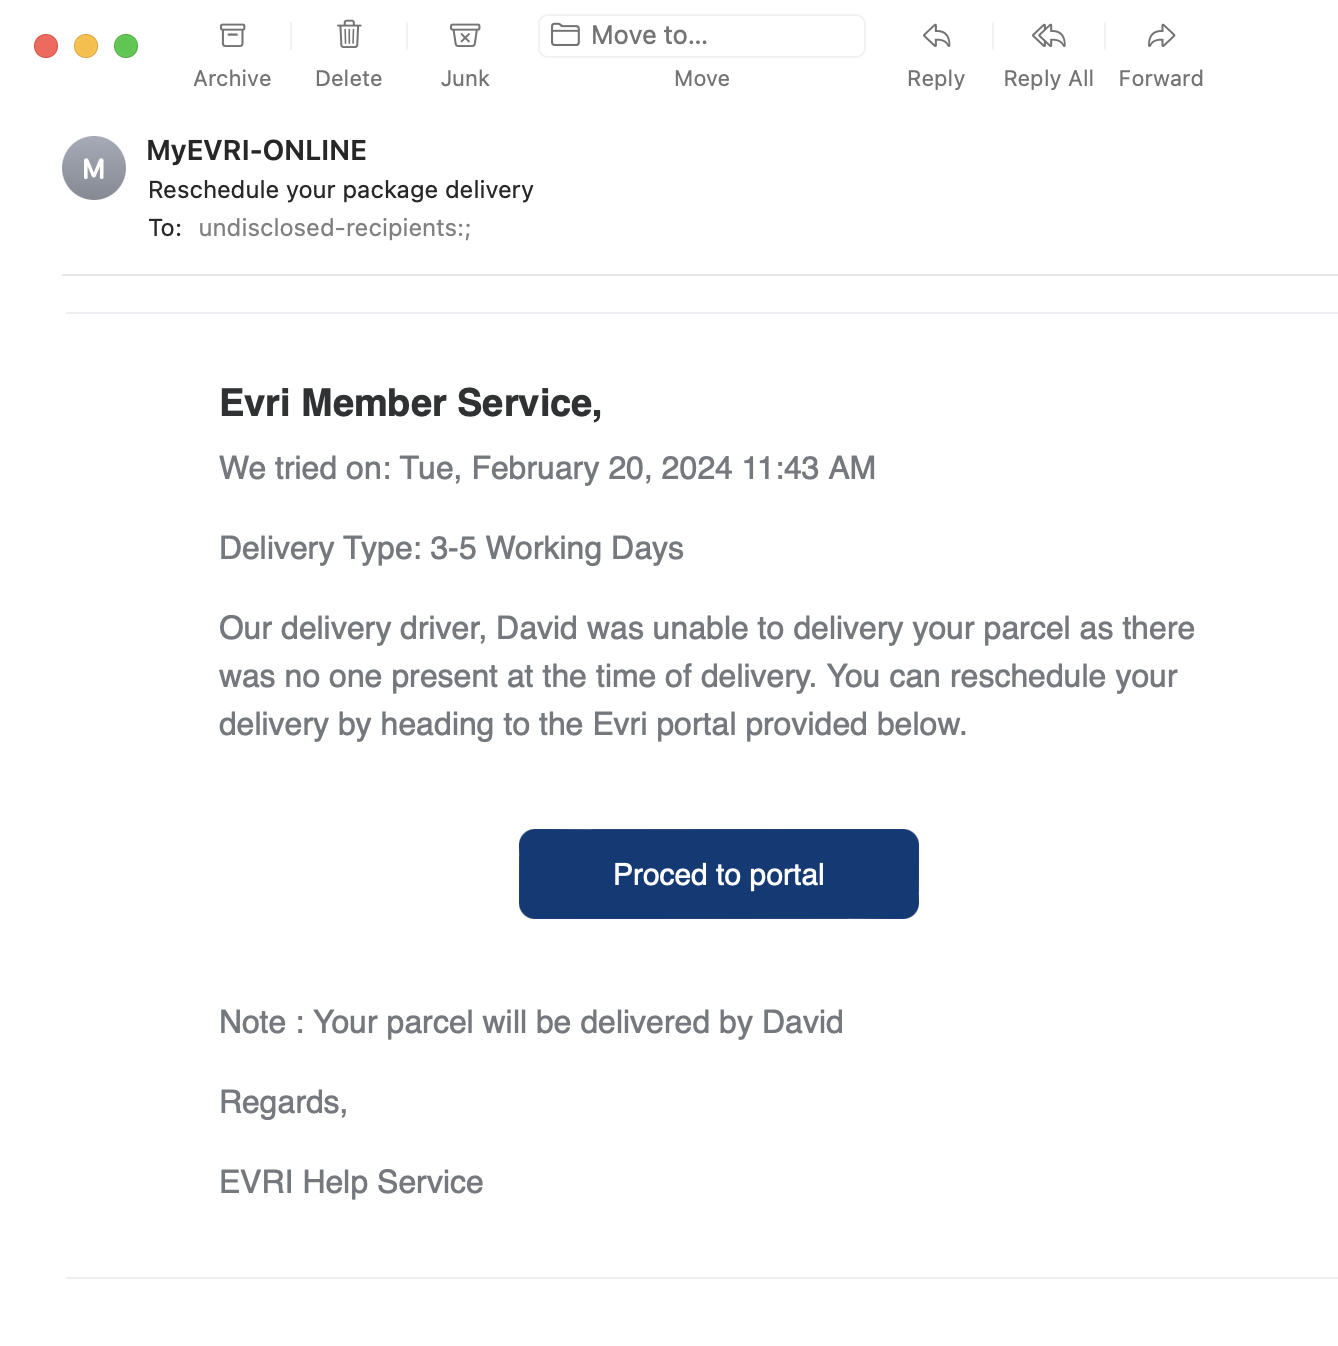Reply to MyEVRI-ONLINE
The height and width of the screenshot is (1346, 1338).
click(935, 36)
